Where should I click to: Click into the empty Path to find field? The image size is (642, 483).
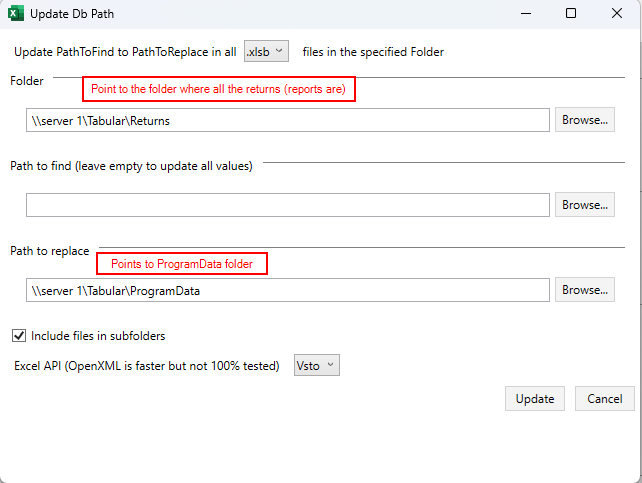pyautogui.click(x=288, y=205)
